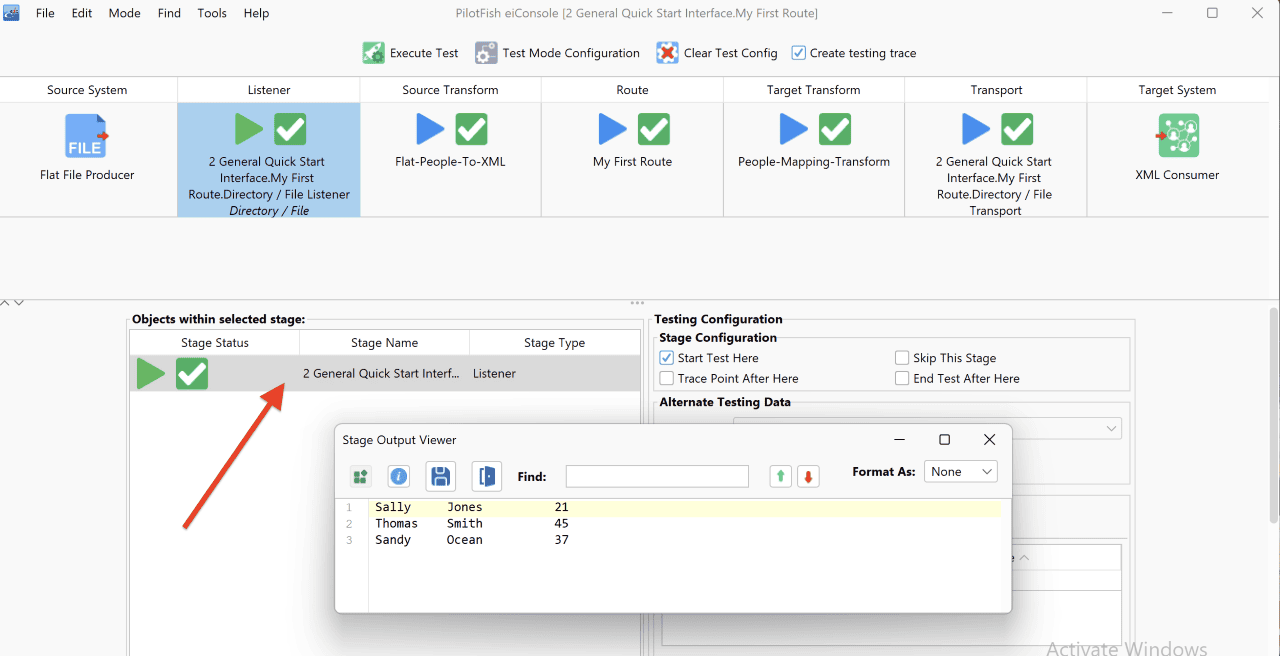The height and width of the screenshot is (656, 1280).
Task: Jump to previous match with green up arrow
Action: point(780,477)
